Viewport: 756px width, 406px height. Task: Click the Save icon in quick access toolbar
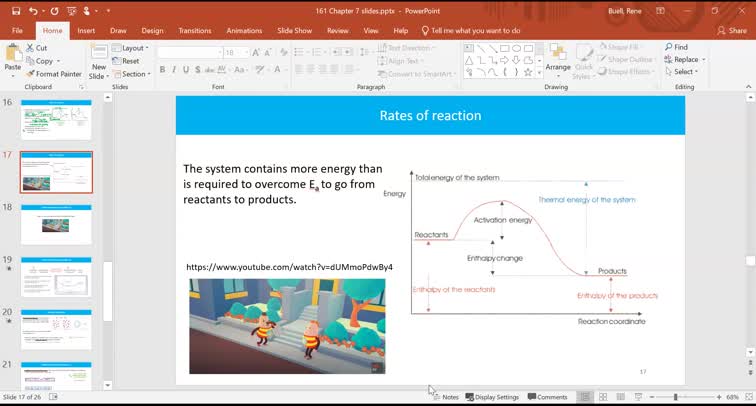tap(13, 11)
